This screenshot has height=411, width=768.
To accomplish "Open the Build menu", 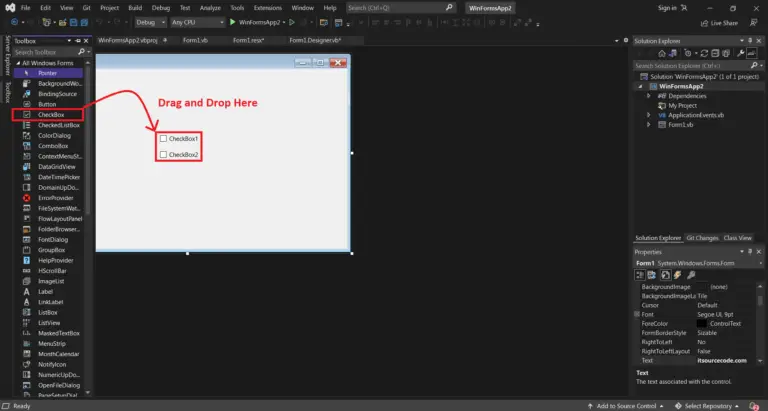I will (x=135, y=7).
